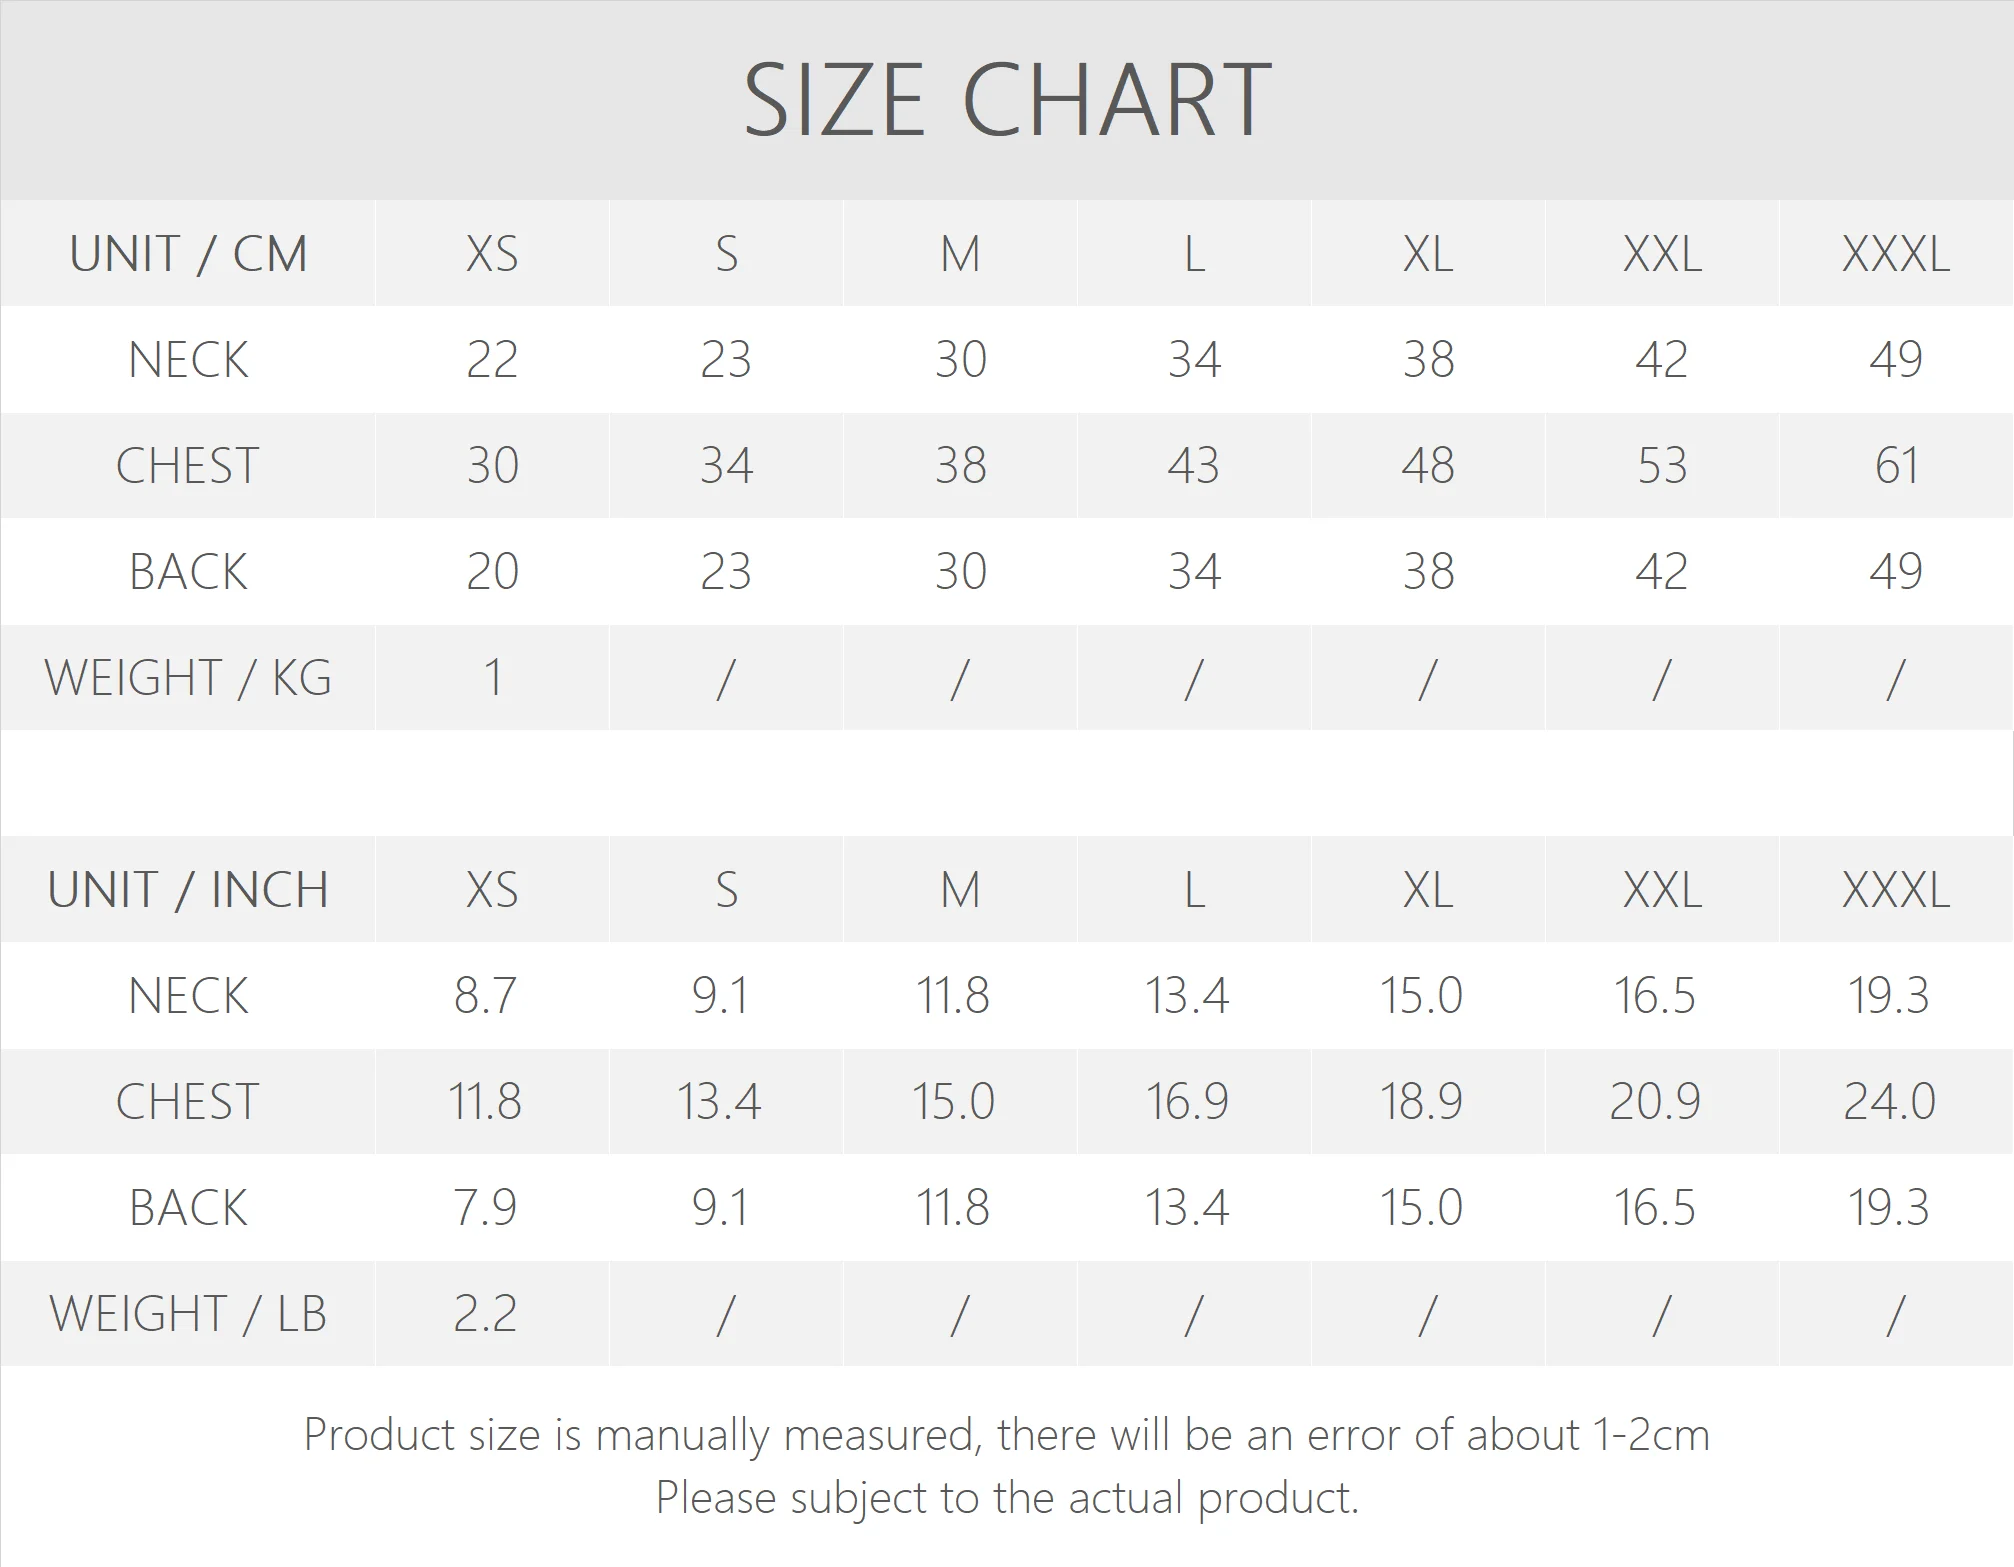This screenshot has width=2014, height=1567.
Task: Click the L chest value 43
Action: [x=1194, y=466]
